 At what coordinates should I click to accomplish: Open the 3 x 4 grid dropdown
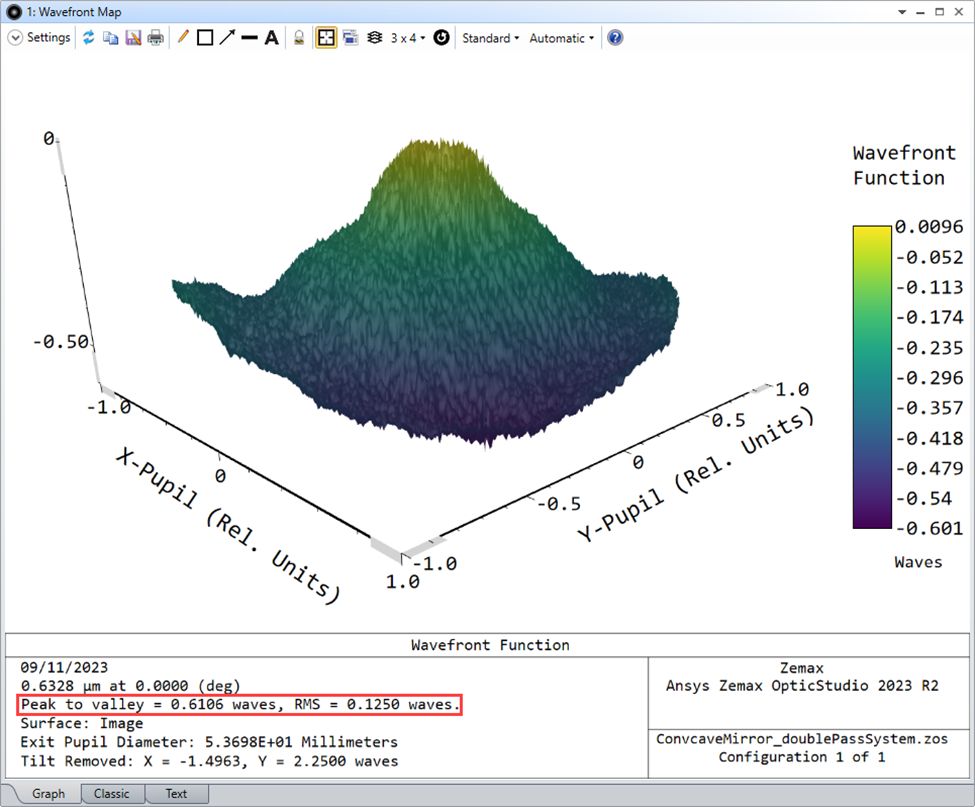pos(408,38)
